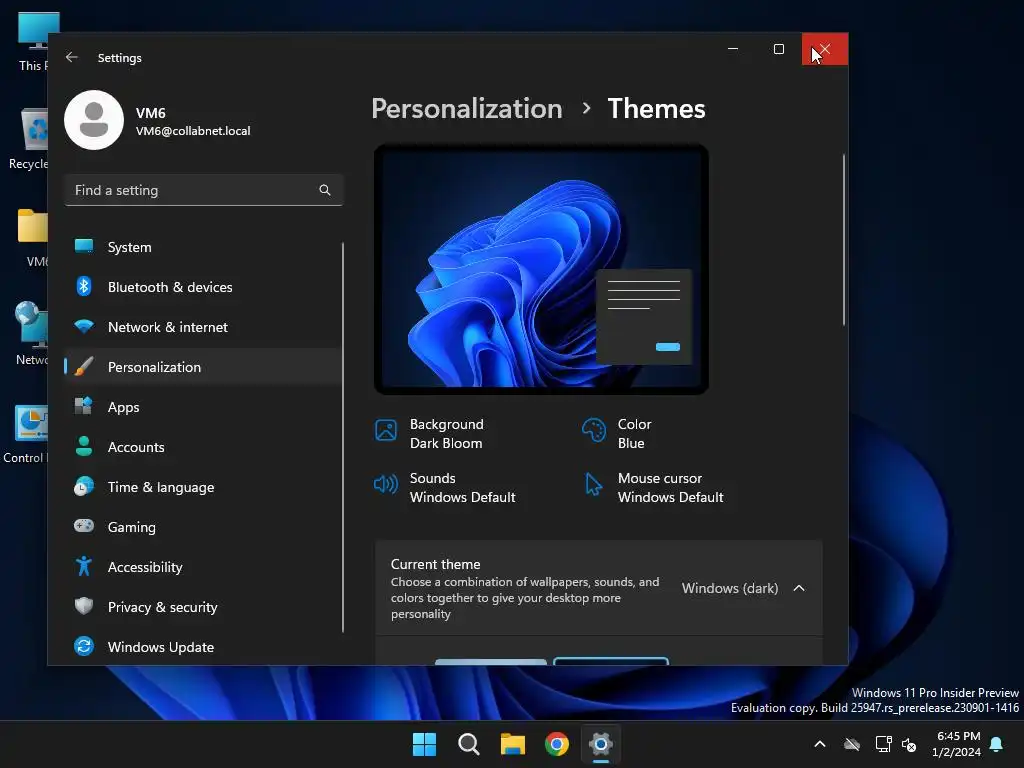This screenshot has height=768, width=1024.
Task: Click the Windows Update refresh icon
Action: (x=84, y=646)
